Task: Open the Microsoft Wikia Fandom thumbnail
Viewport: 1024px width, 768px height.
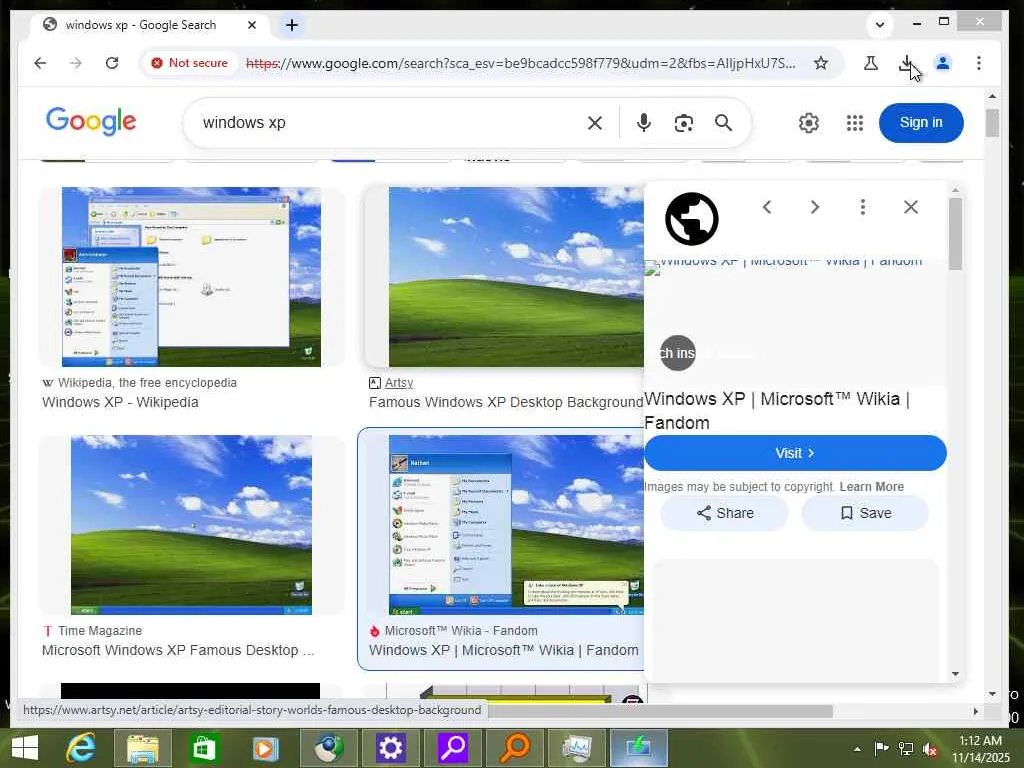Action: (x=516, y=524)
